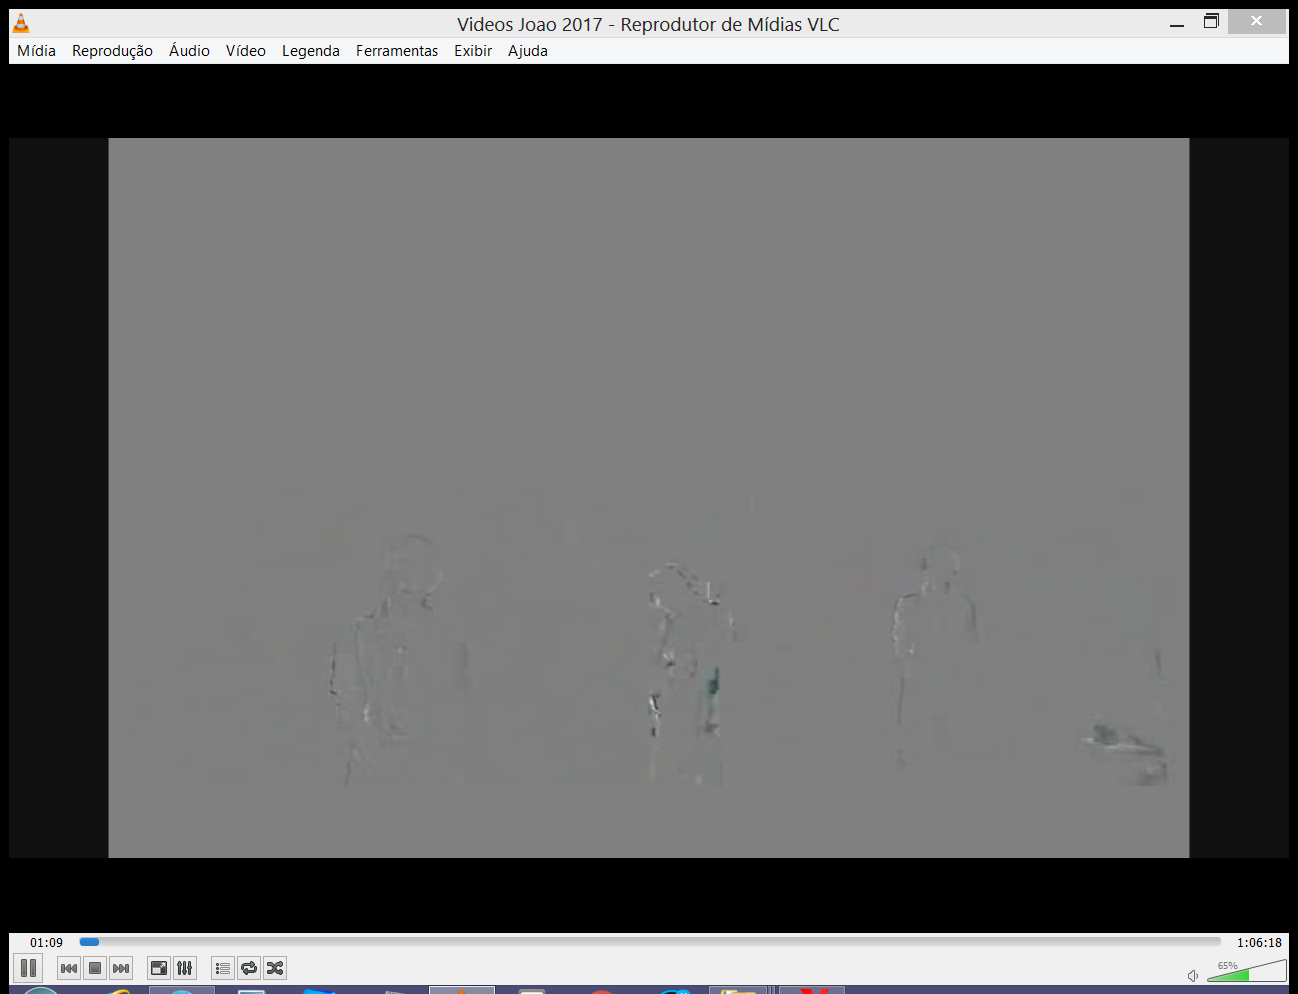Seek using the playback progress bar
Image resolution: width=1298 pixels, height=994 pixels.
pyautogui.click(x=650, y=942)
